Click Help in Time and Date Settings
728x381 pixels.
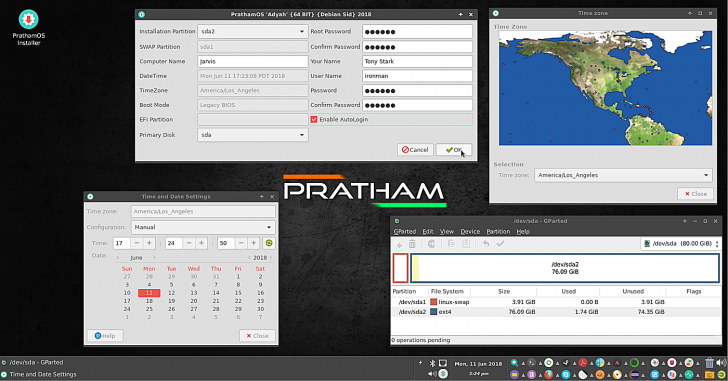point(105,336)
